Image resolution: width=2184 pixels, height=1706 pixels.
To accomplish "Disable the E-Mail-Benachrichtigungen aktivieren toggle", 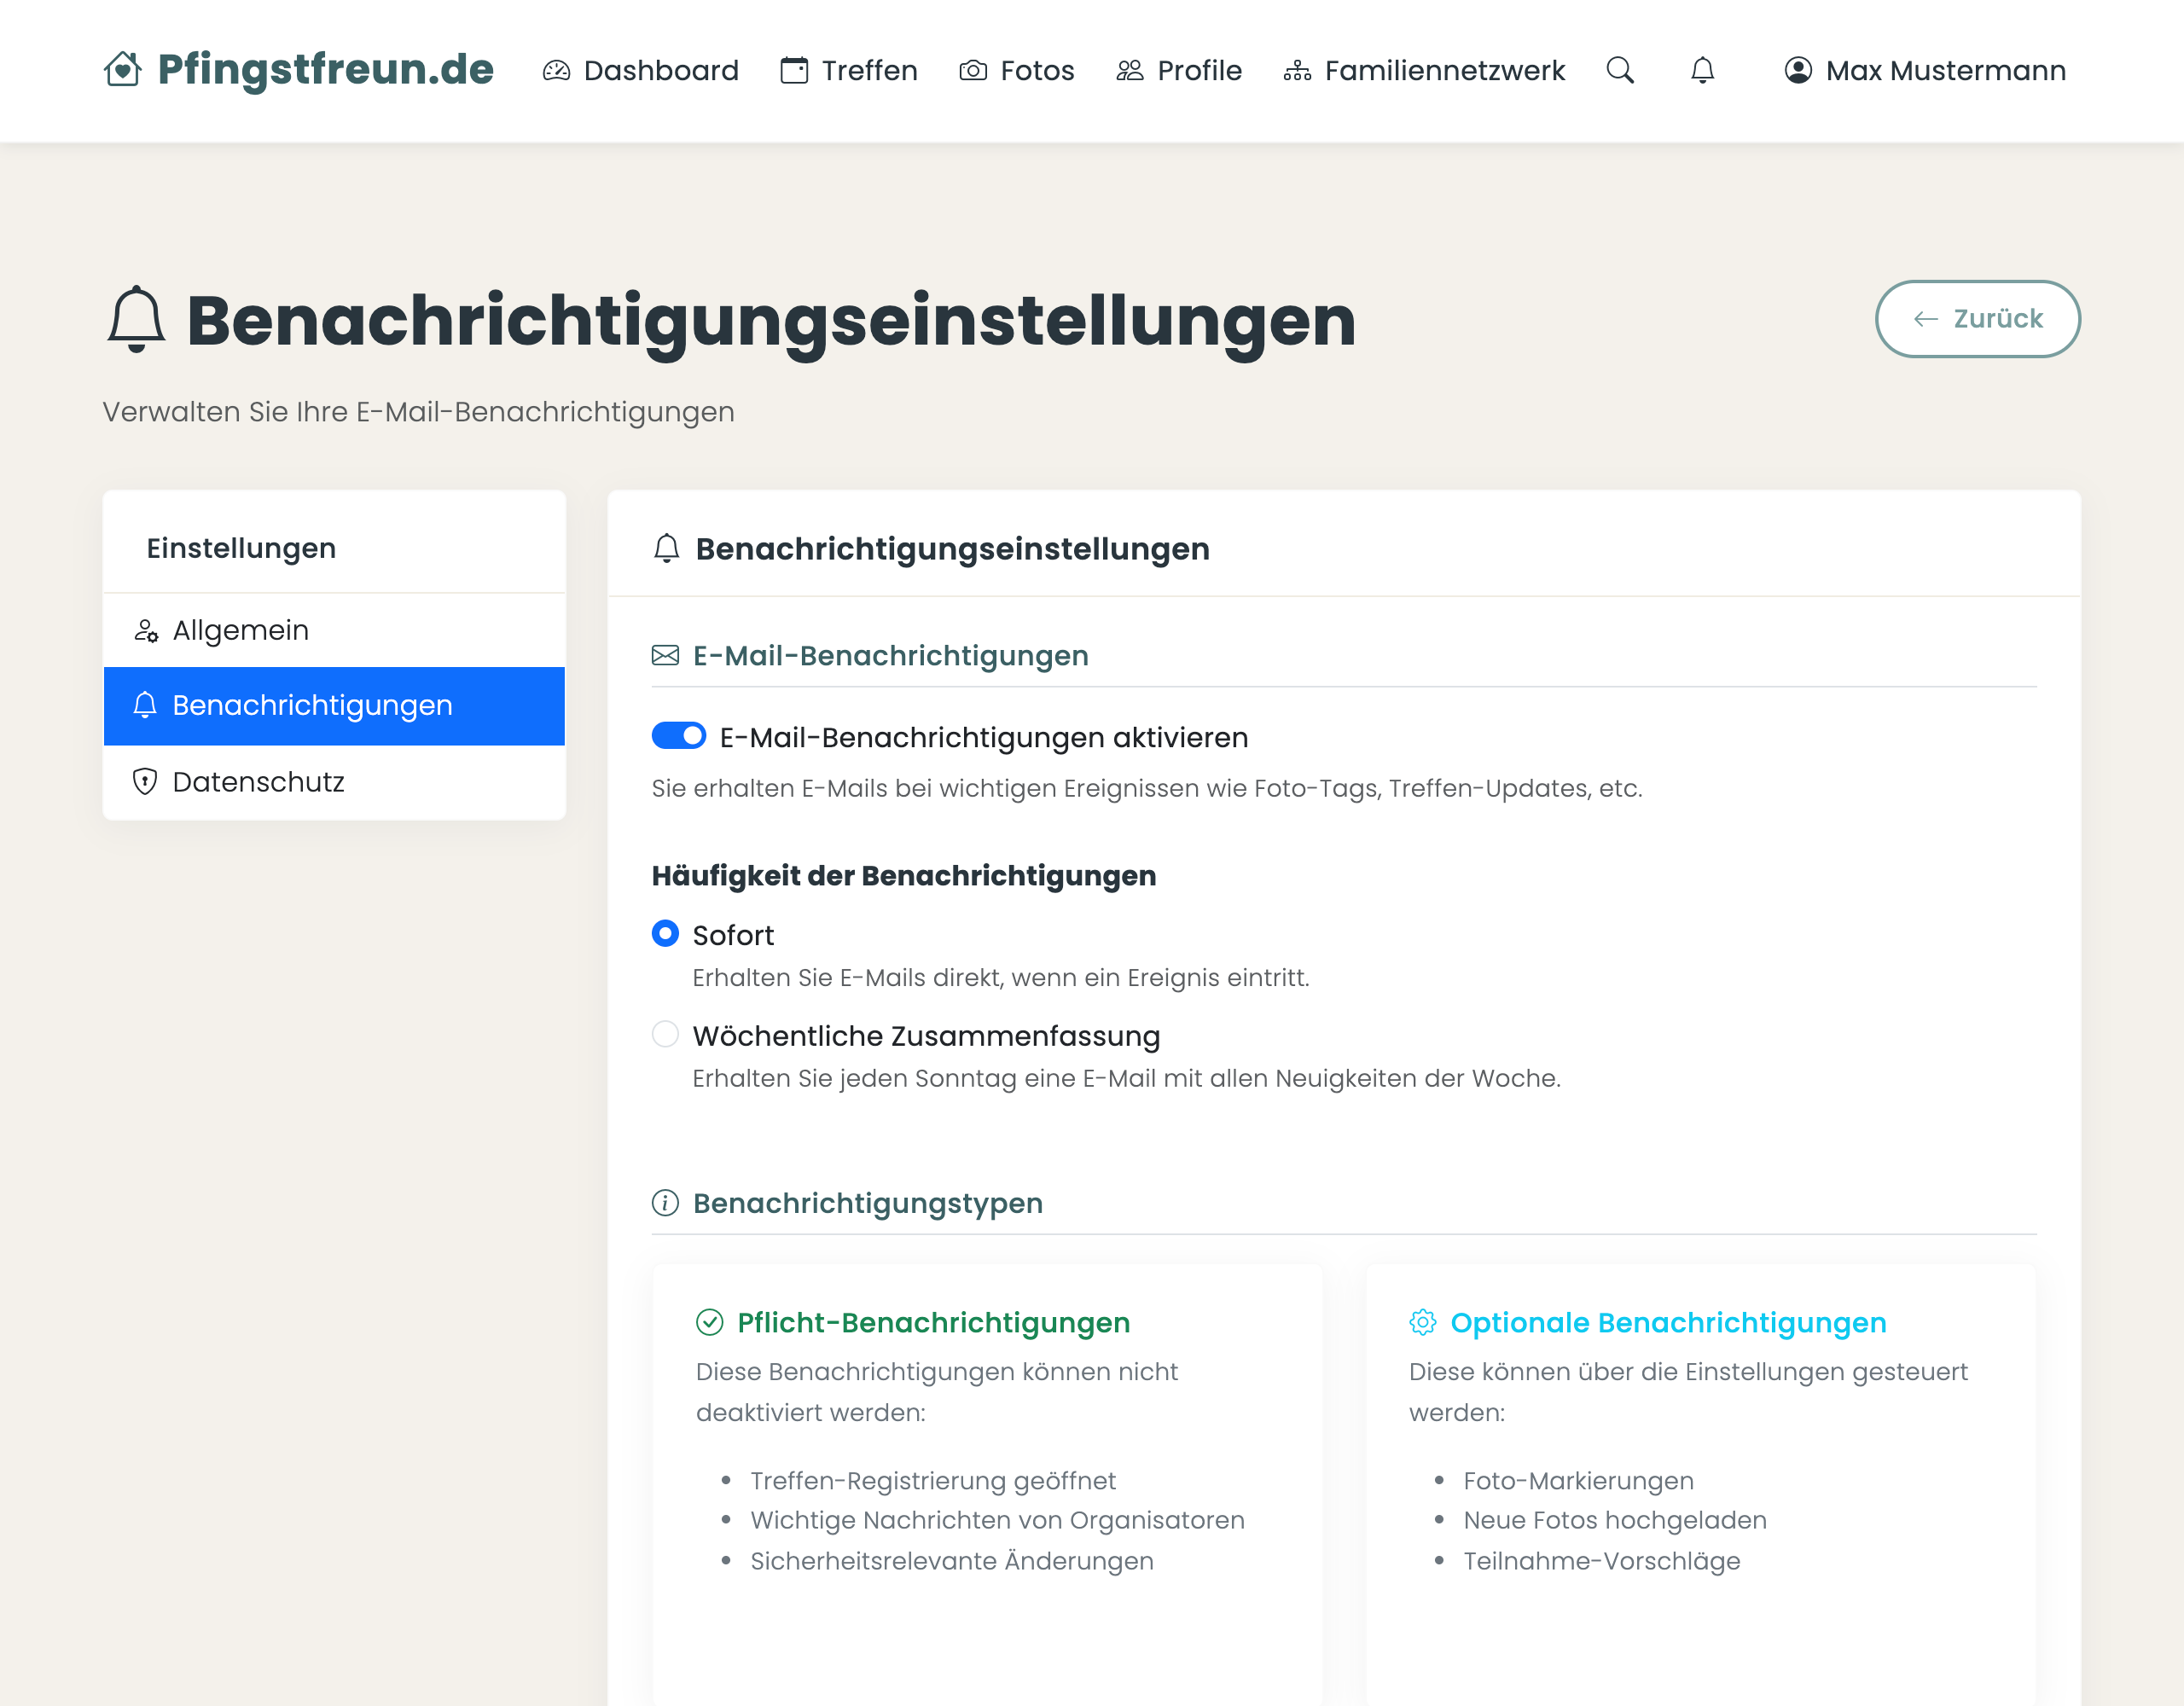I will [679, 737].
